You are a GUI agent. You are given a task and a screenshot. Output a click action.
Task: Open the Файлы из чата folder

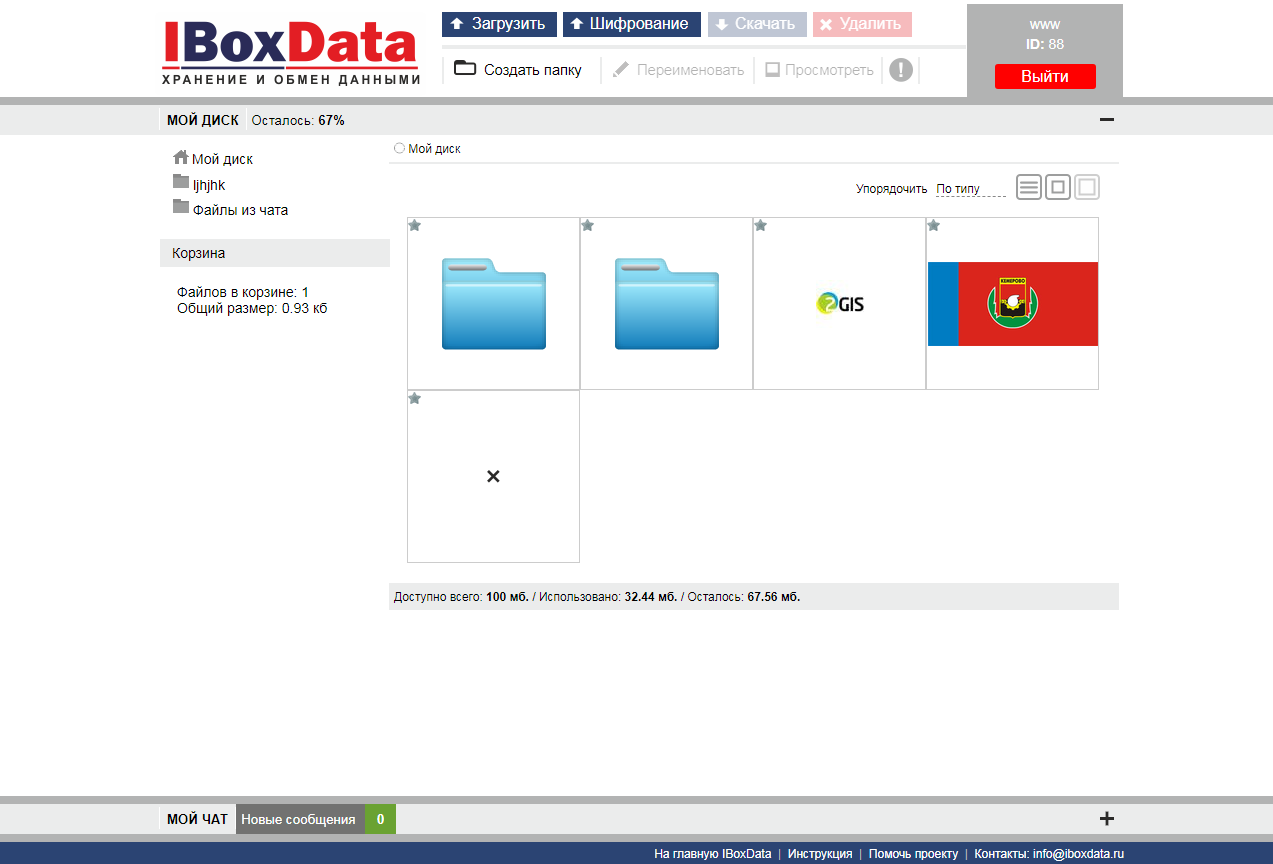coord(239,210)
